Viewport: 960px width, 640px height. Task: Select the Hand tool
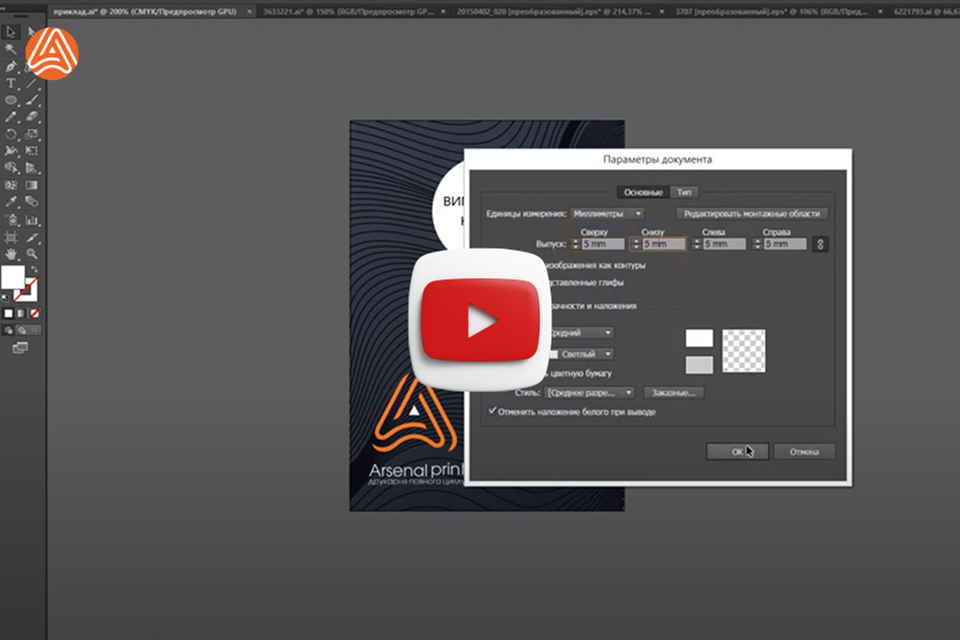click(x=11, y=254)
